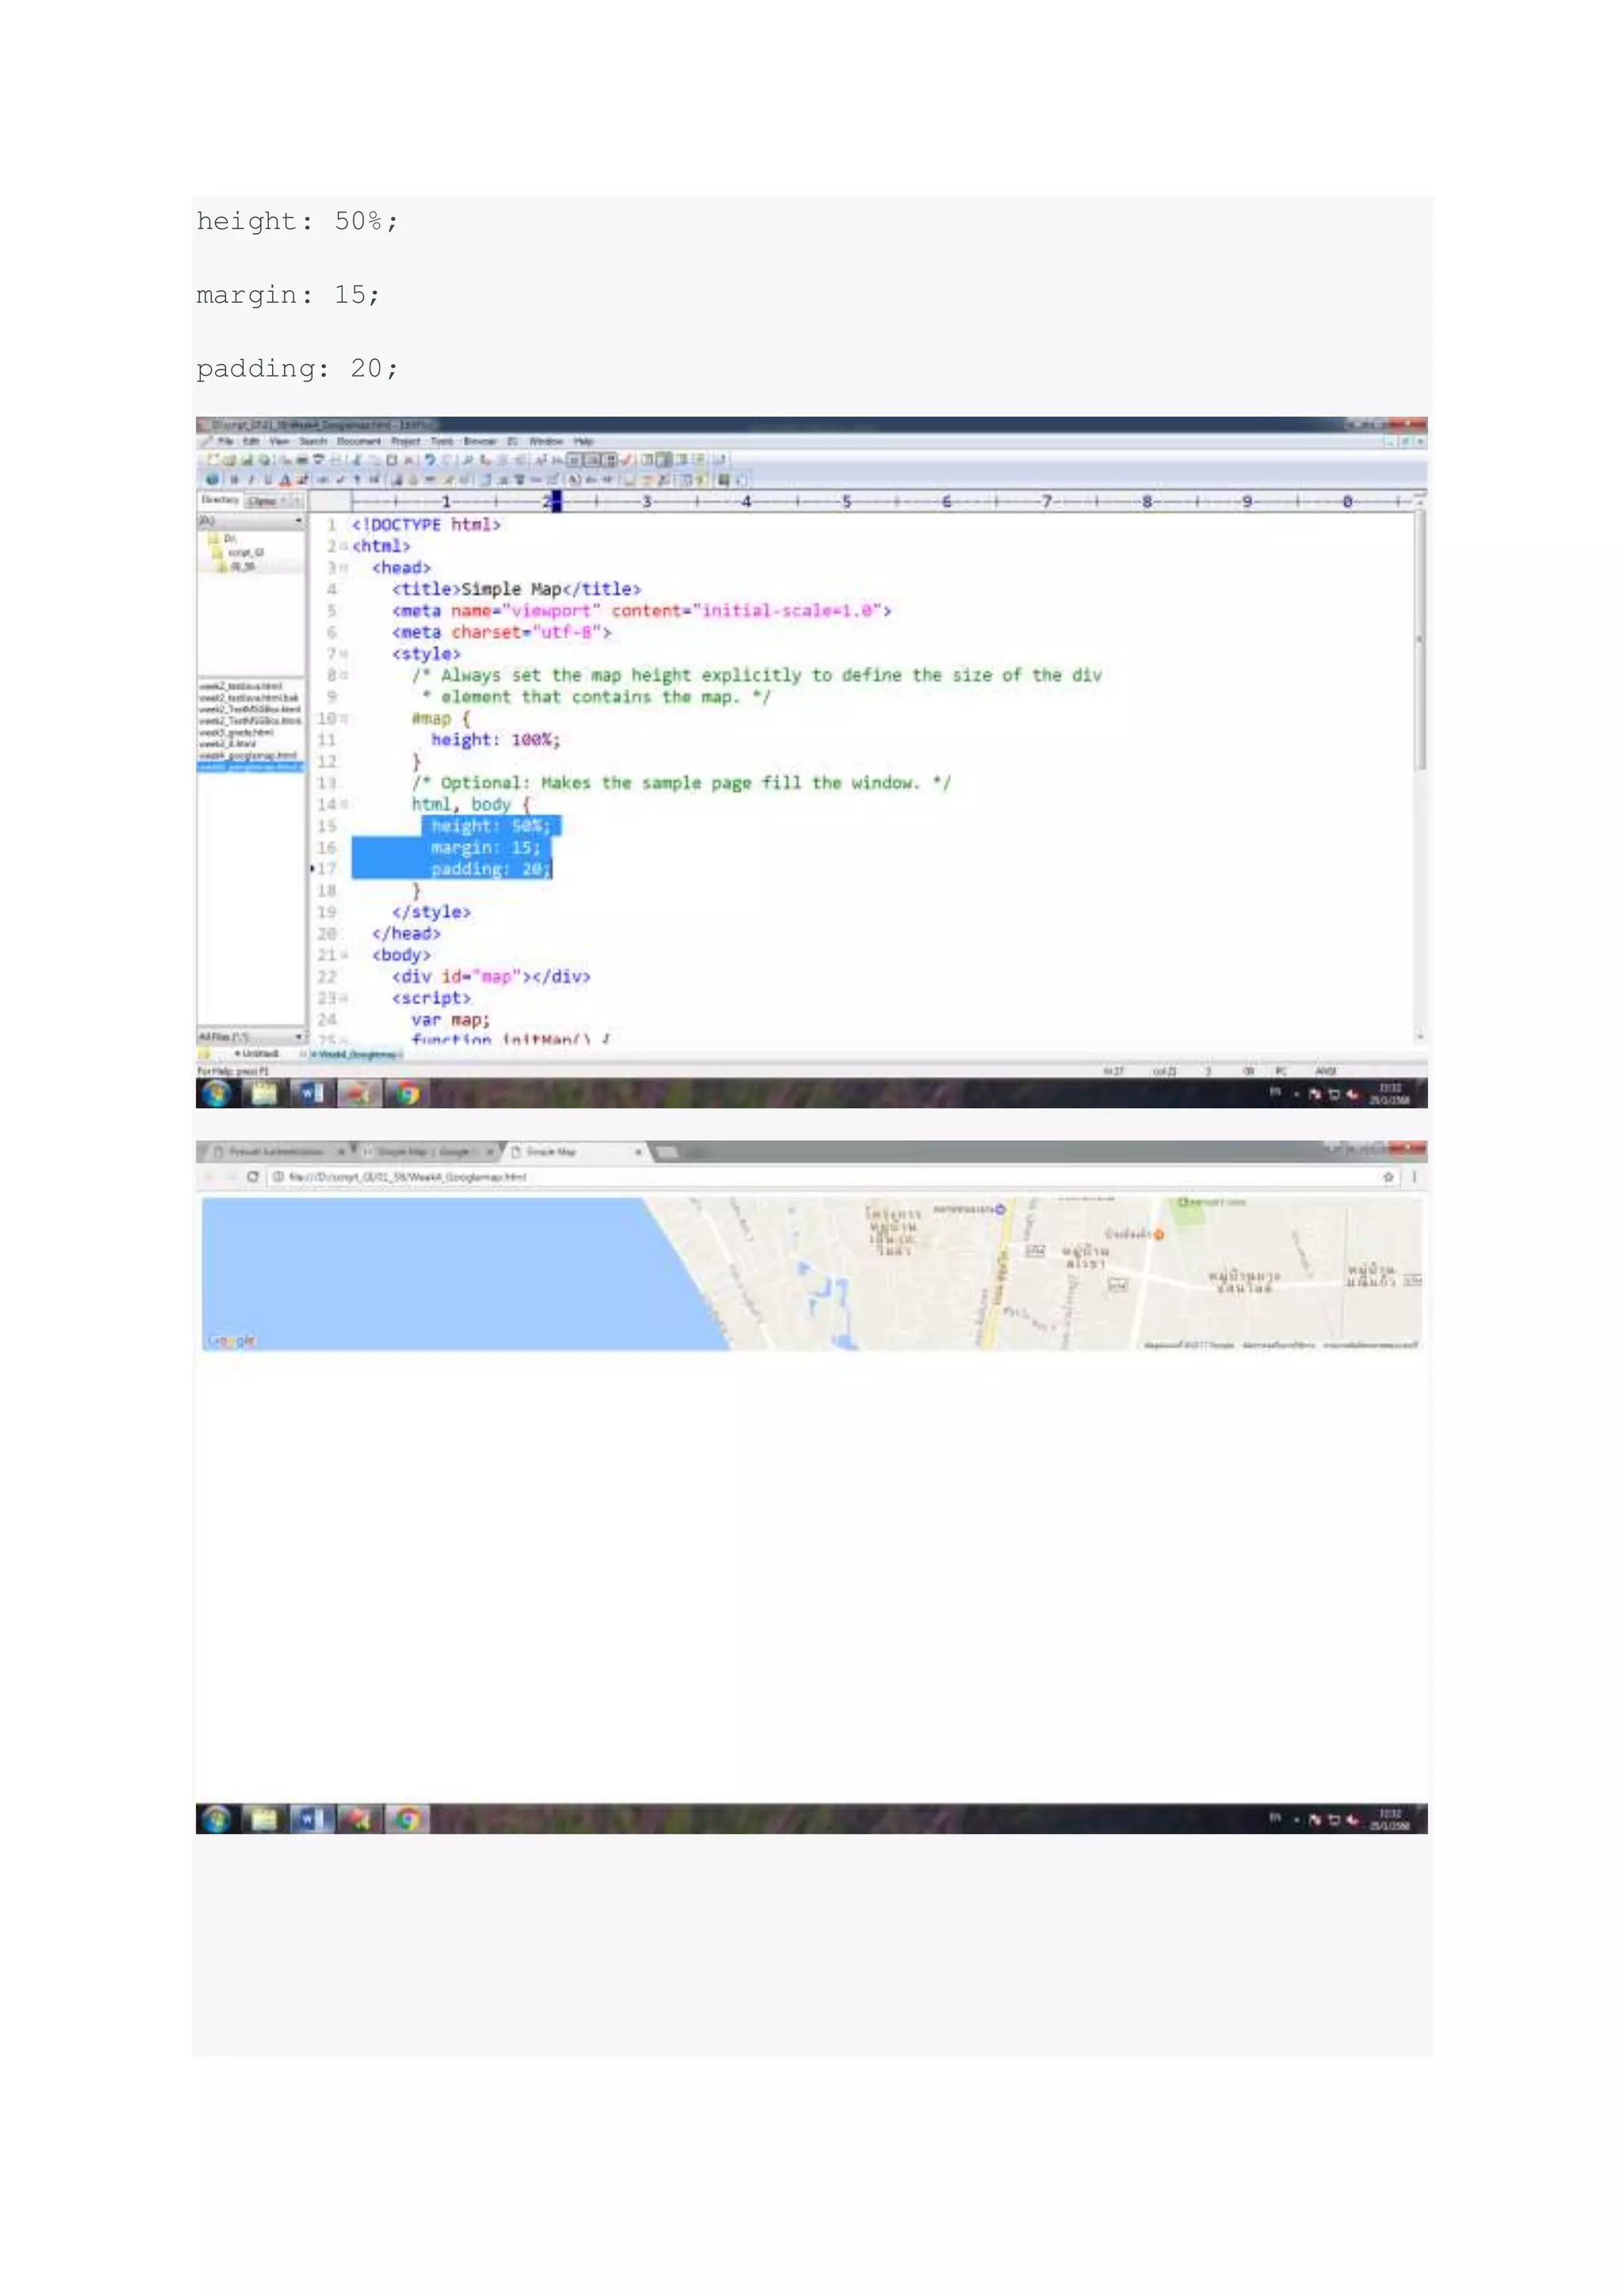Open the Document menu in EditPlus

pyautogui.click(x=358, y=441)
